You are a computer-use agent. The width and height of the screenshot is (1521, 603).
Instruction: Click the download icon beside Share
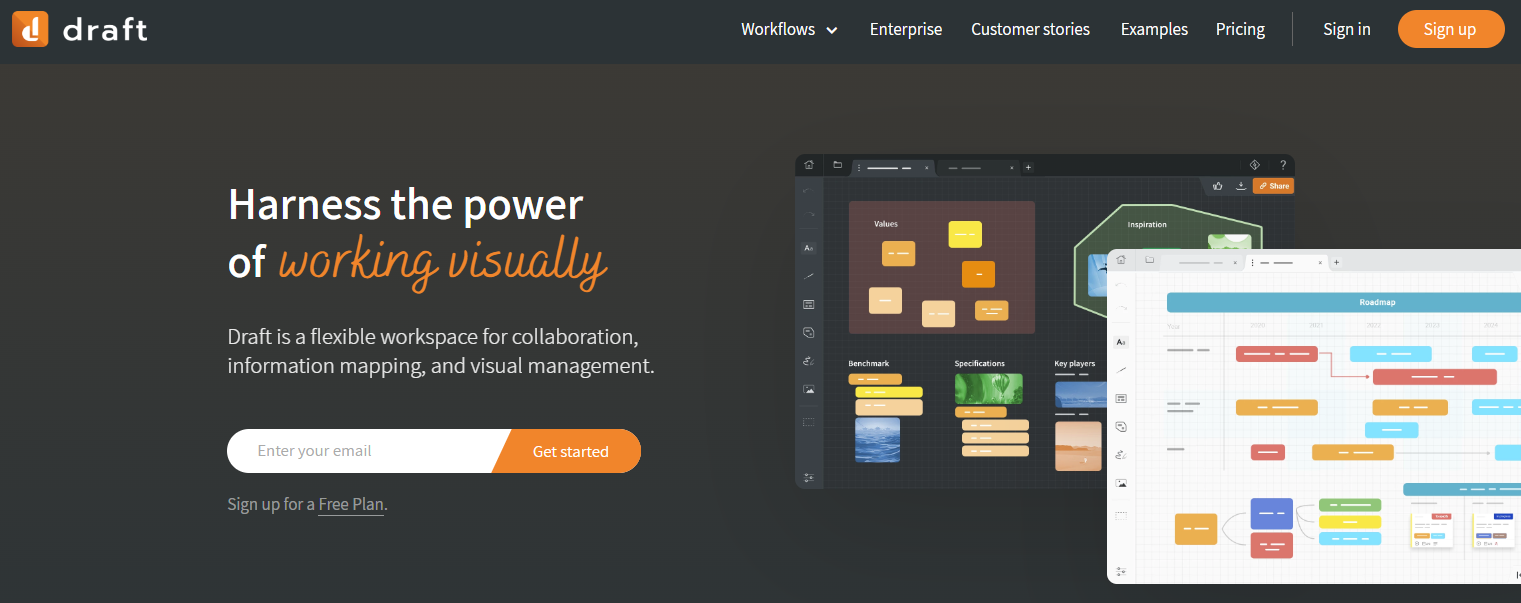[1241, 185]
